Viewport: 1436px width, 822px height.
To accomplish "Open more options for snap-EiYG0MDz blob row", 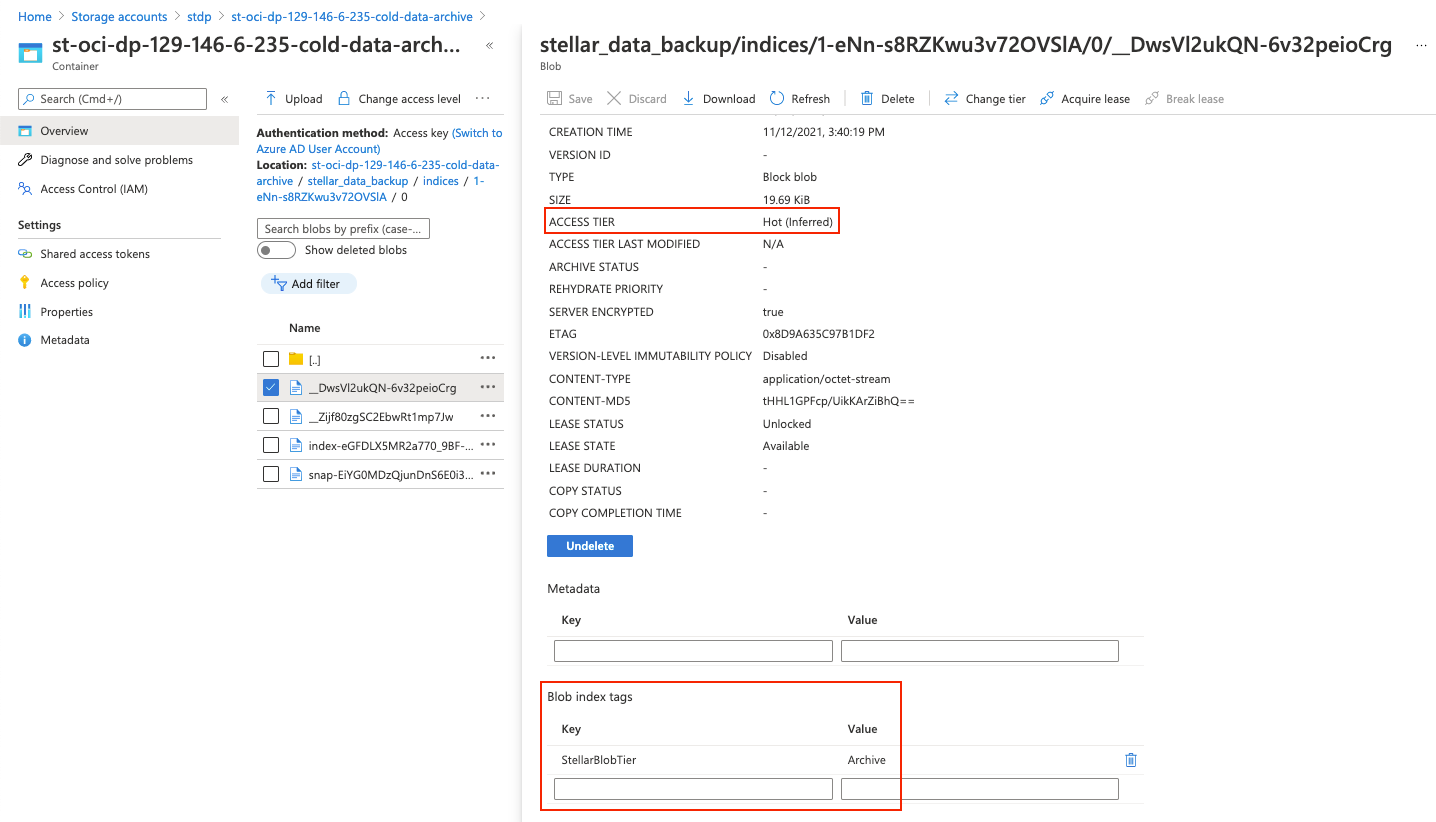I will [488, 474].
